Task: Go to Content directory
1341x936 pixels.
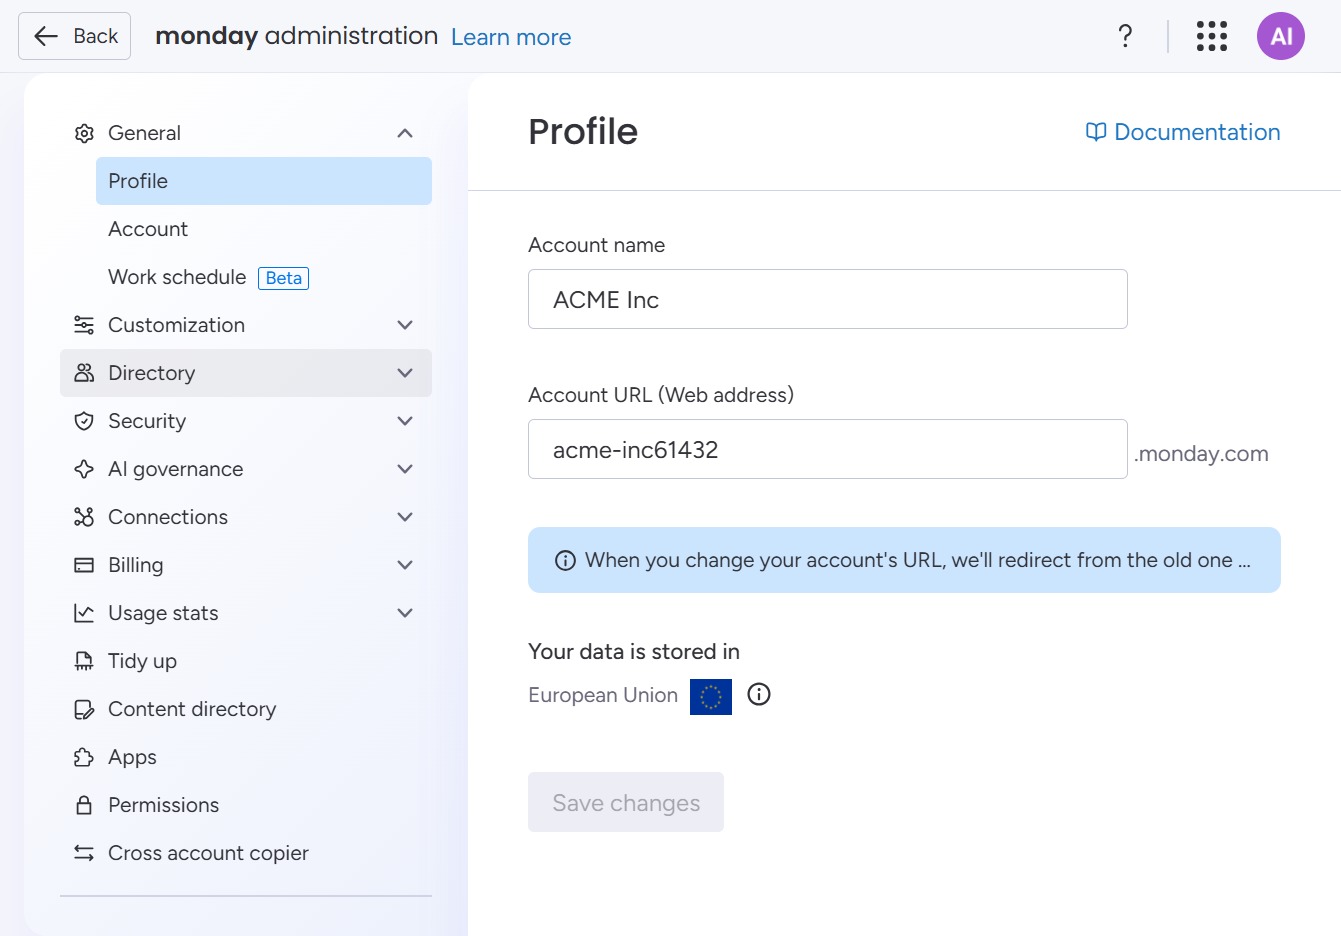Action: 246,709
